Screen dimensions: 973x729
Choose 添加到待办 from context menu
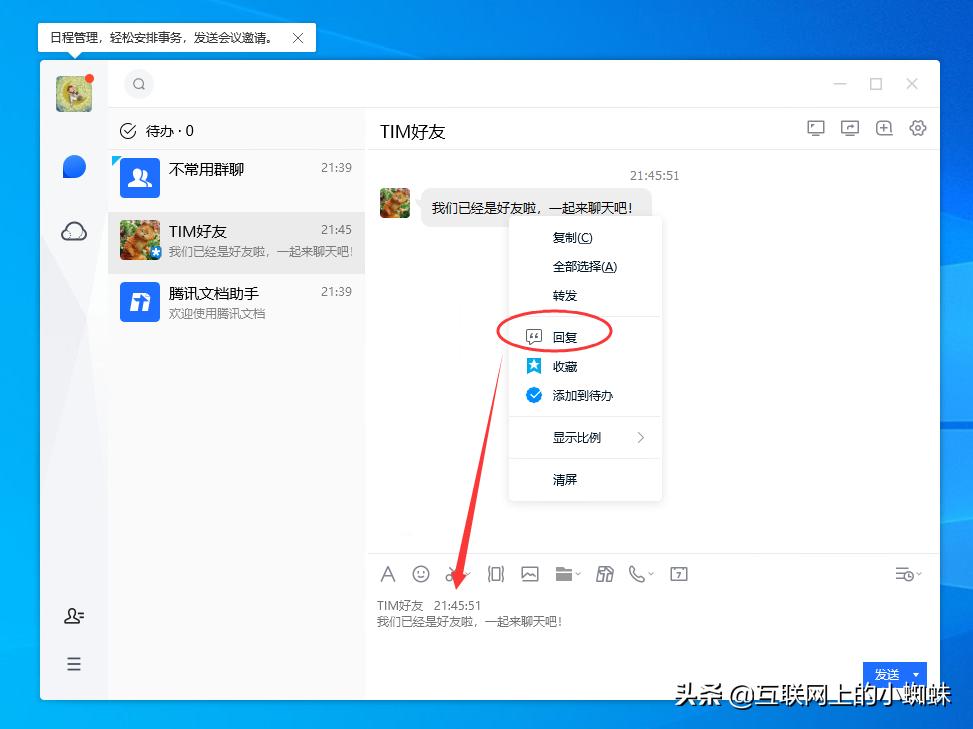pos(585,396)
